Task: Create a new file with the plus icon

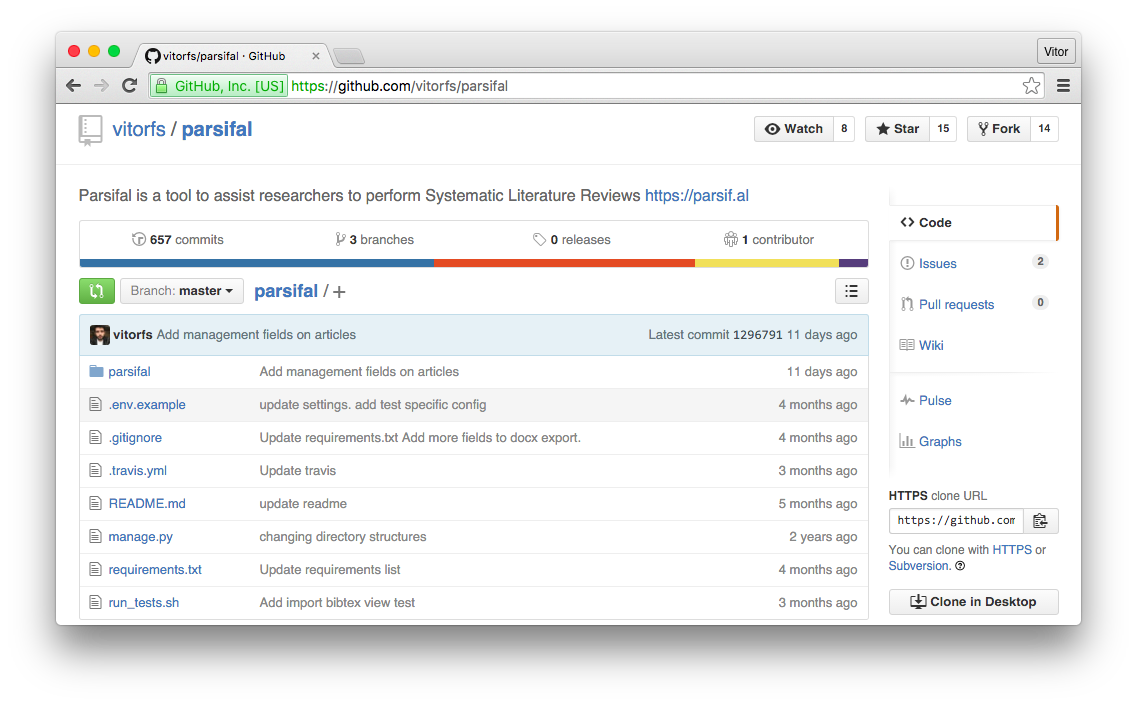Action: 339,292
